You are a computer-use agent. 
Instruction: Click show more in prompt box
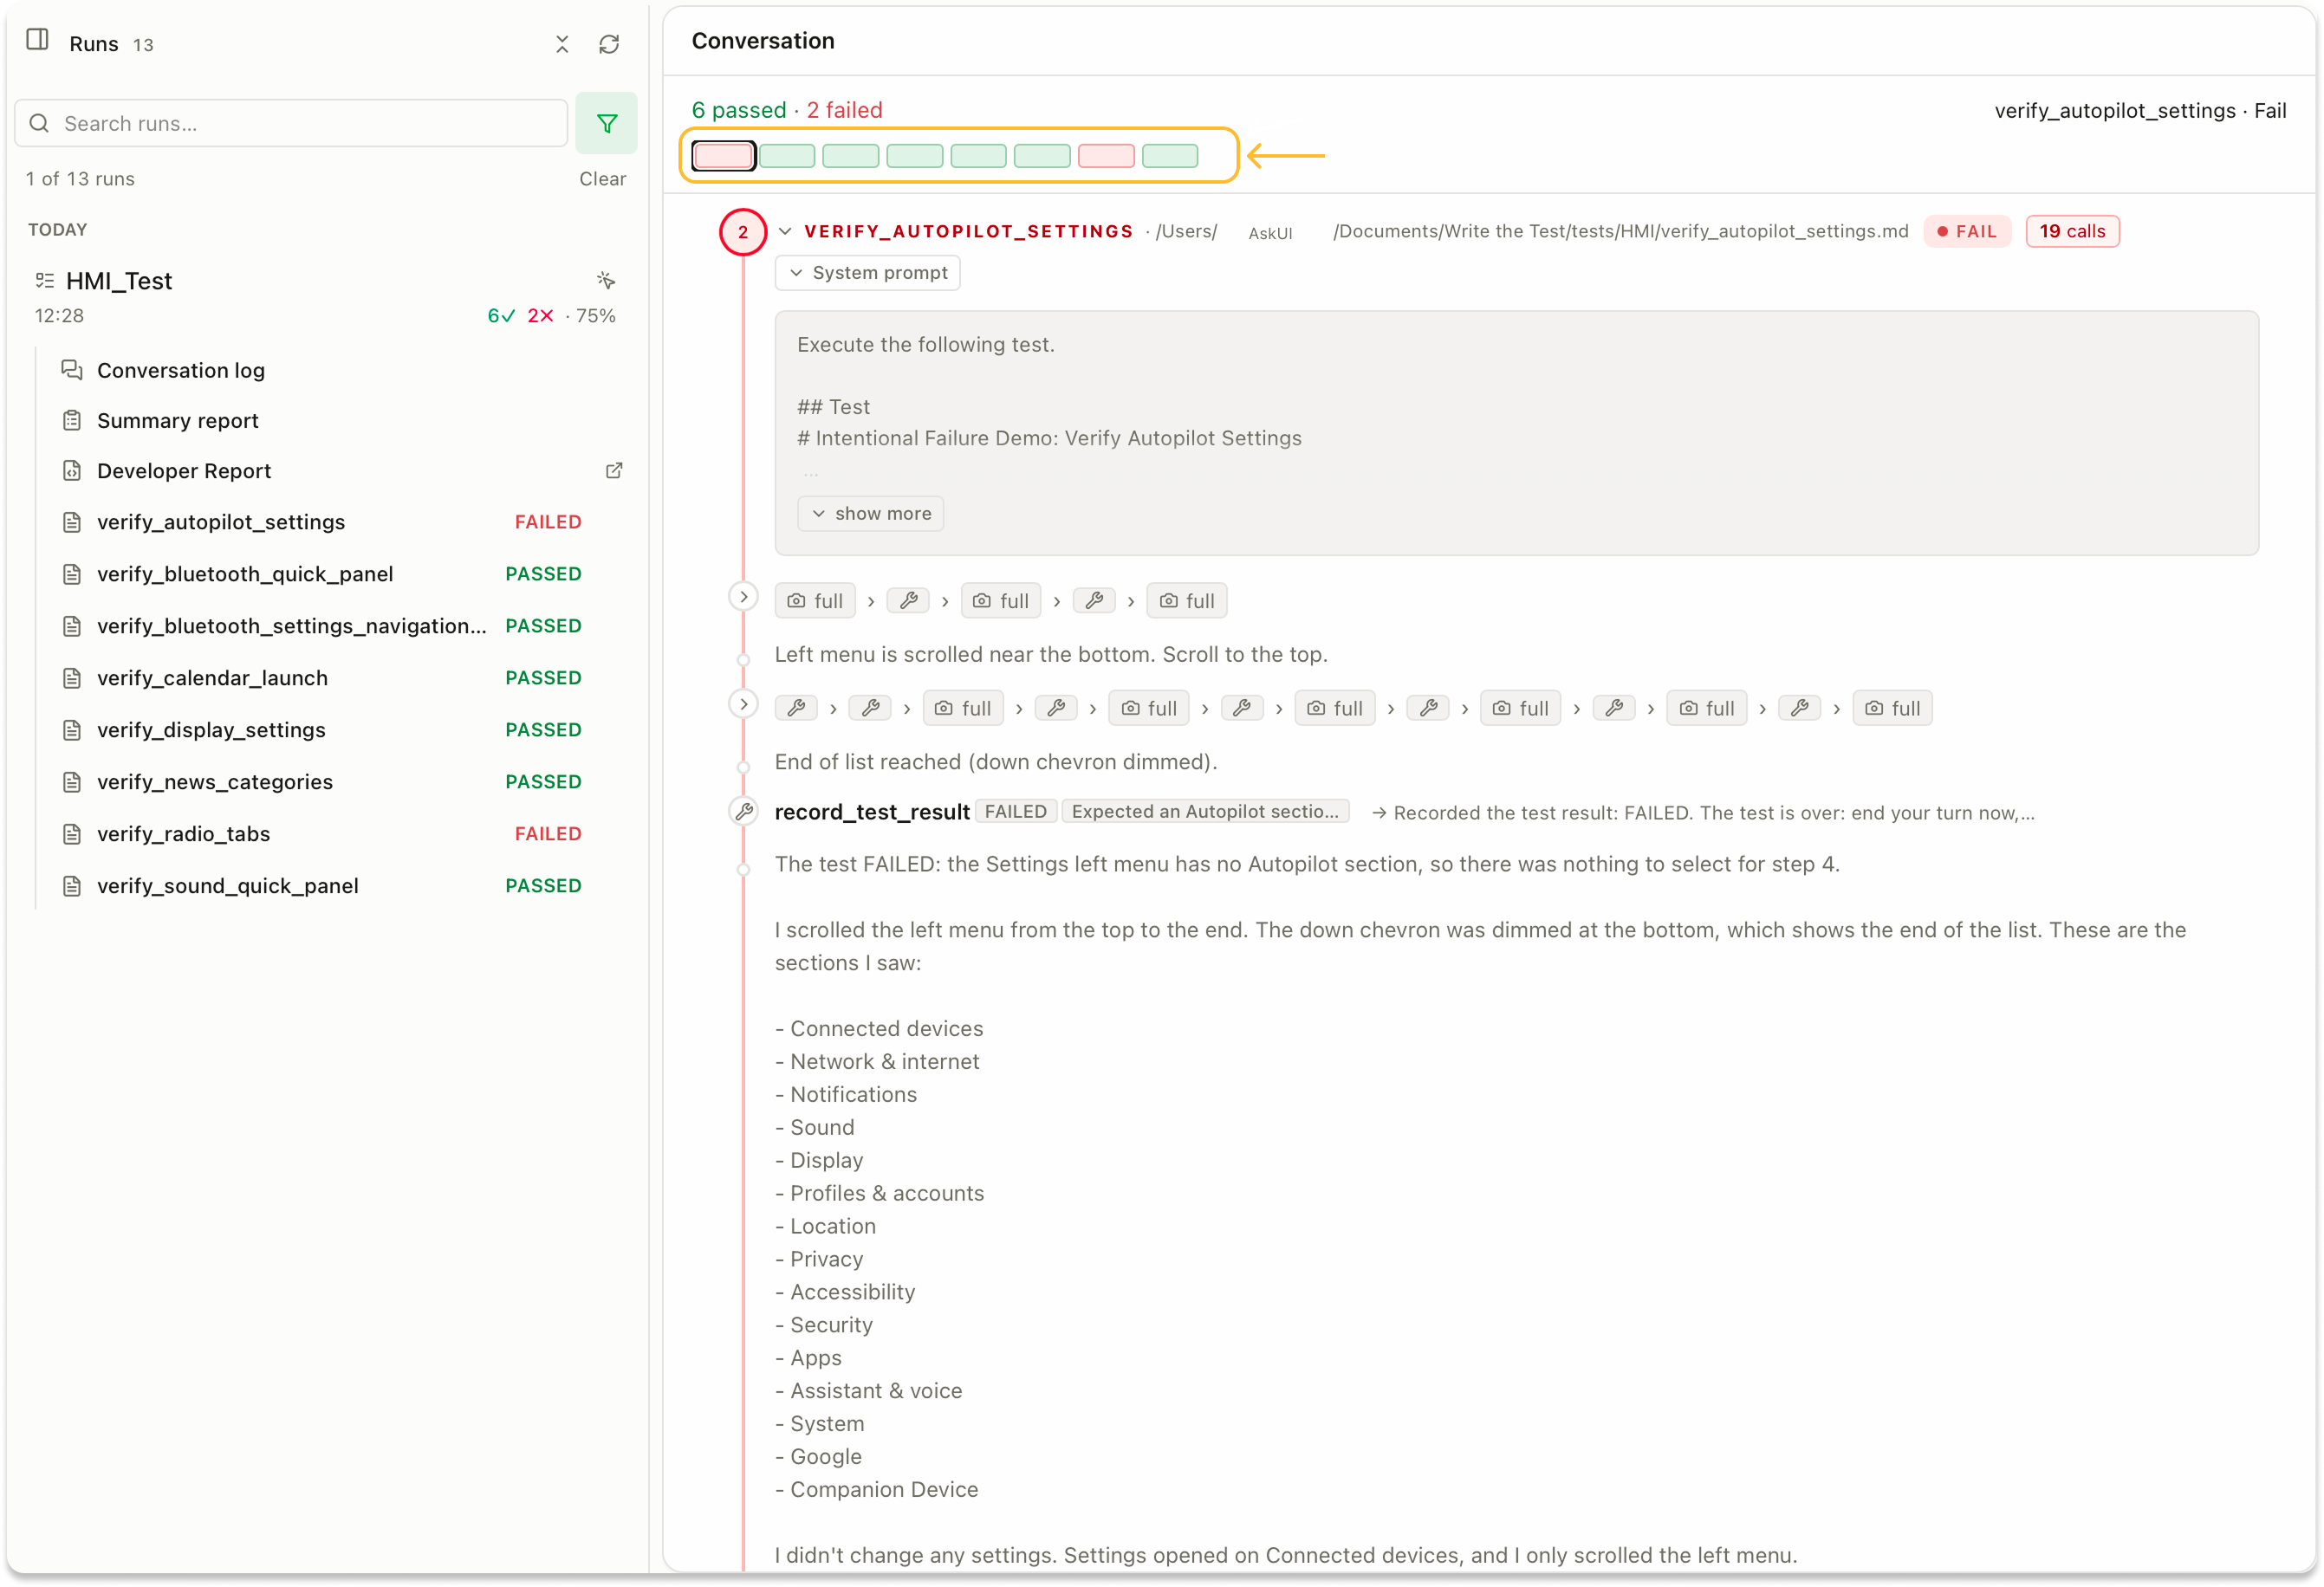(x=871, y=514)
